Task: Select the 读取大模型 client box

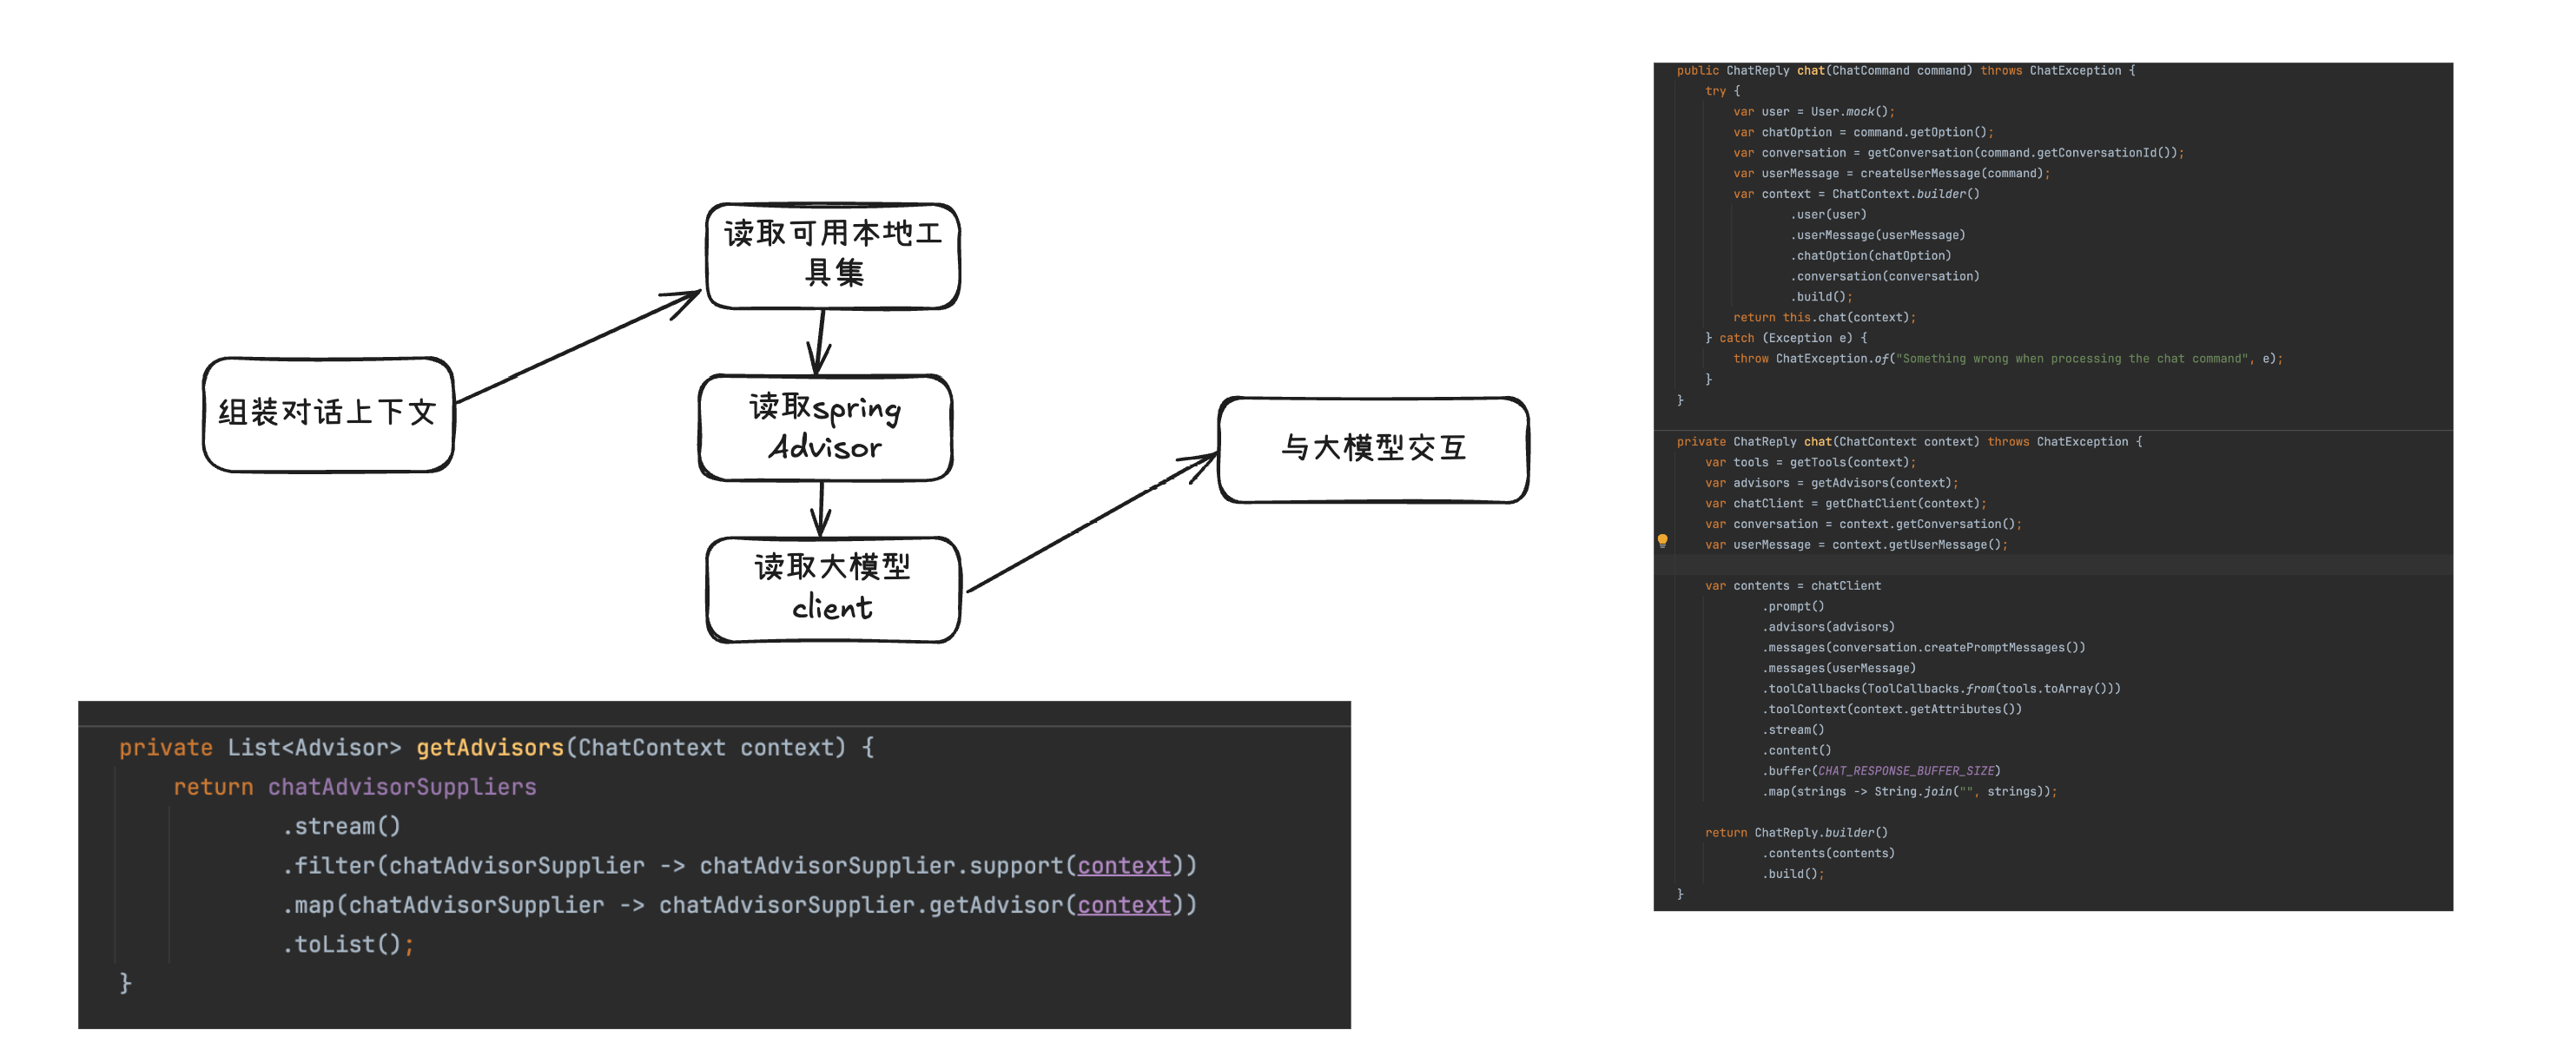Action: (x=832, y=588)
